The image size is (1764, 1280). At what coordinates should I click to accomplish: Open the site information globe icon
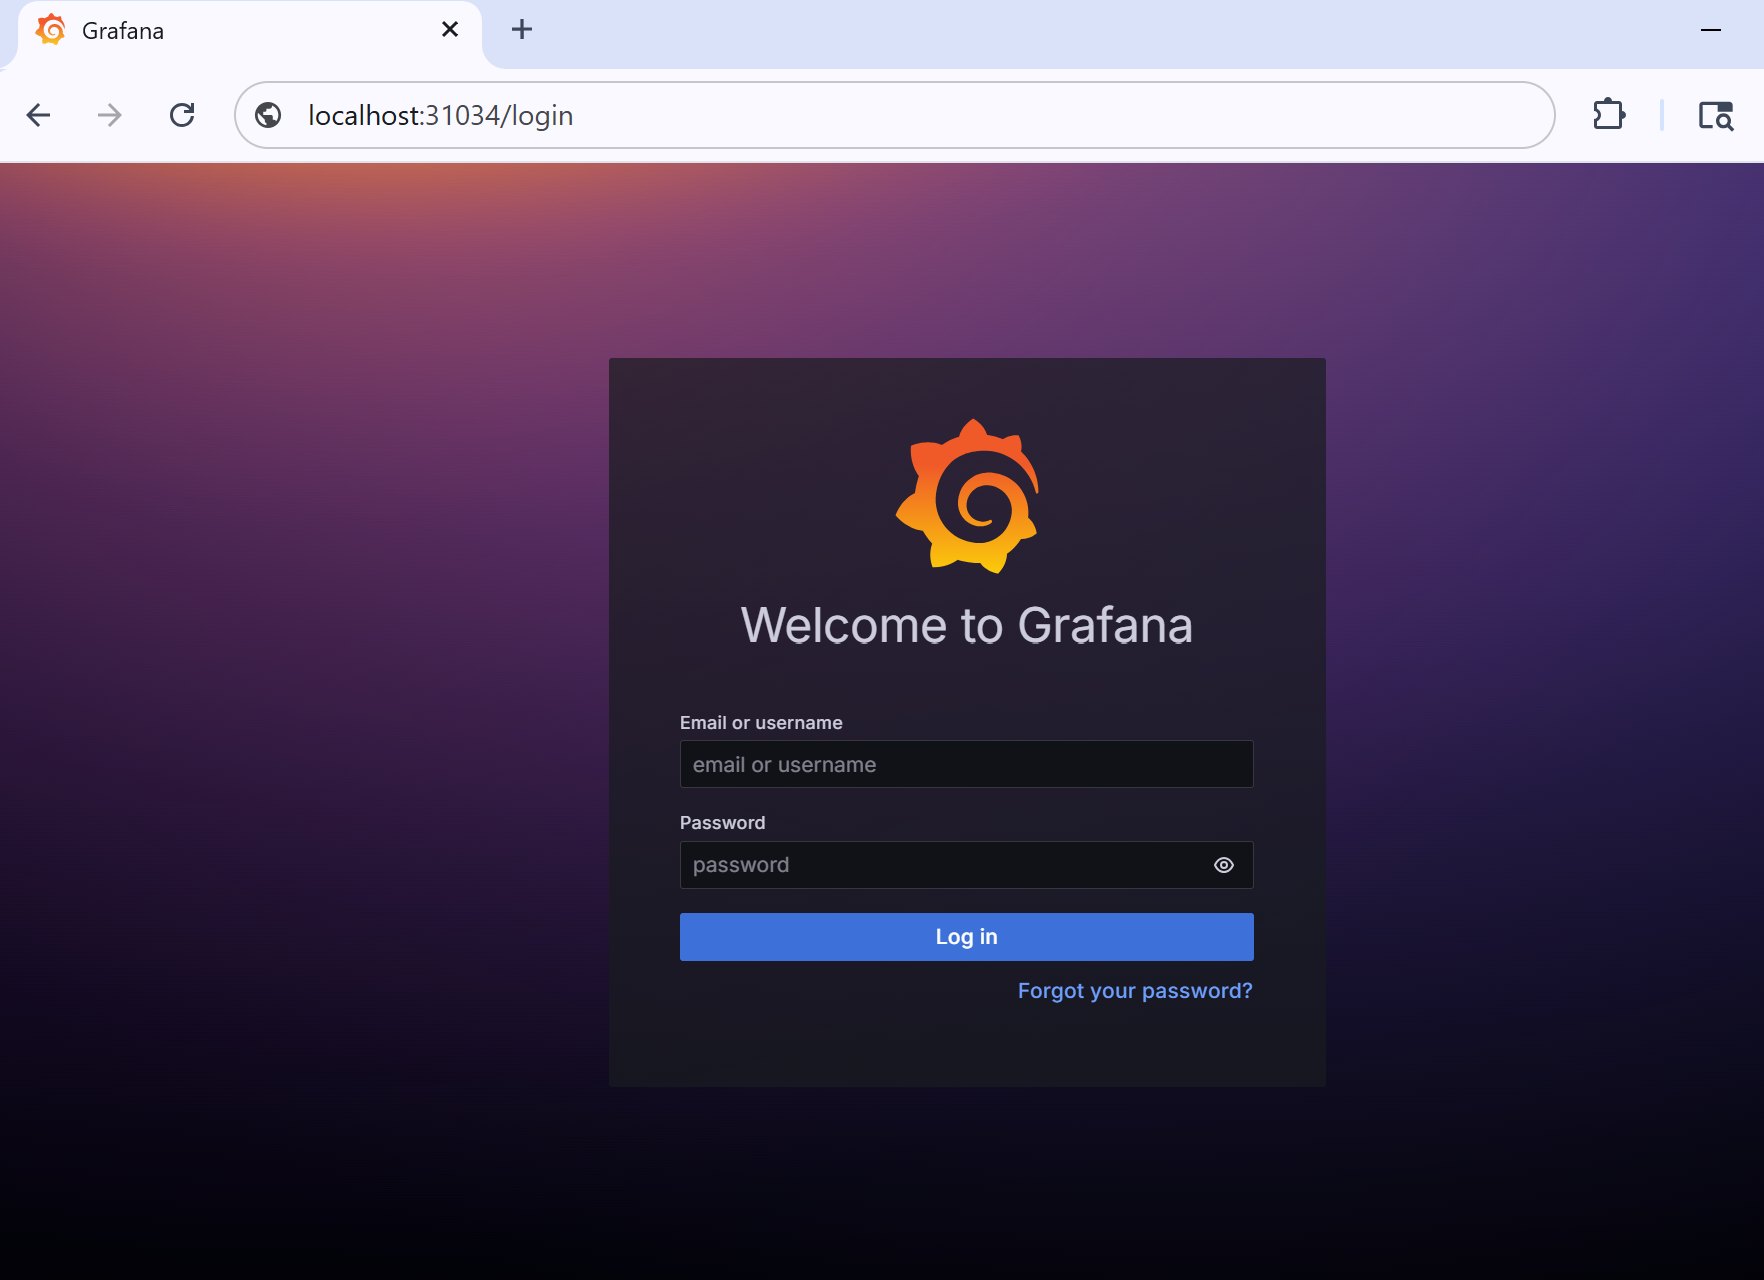(x=268, y=116)
